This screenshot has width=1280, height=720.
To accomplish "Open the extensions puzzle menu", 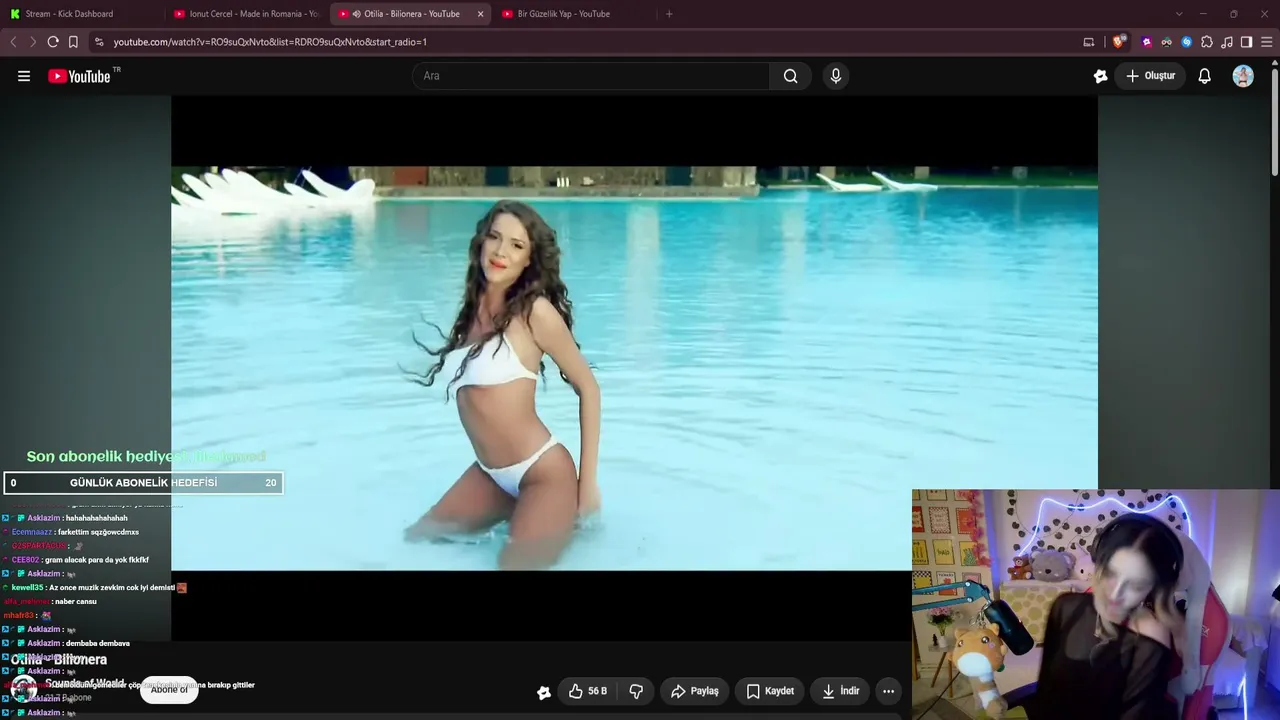I will [1207, 42].
